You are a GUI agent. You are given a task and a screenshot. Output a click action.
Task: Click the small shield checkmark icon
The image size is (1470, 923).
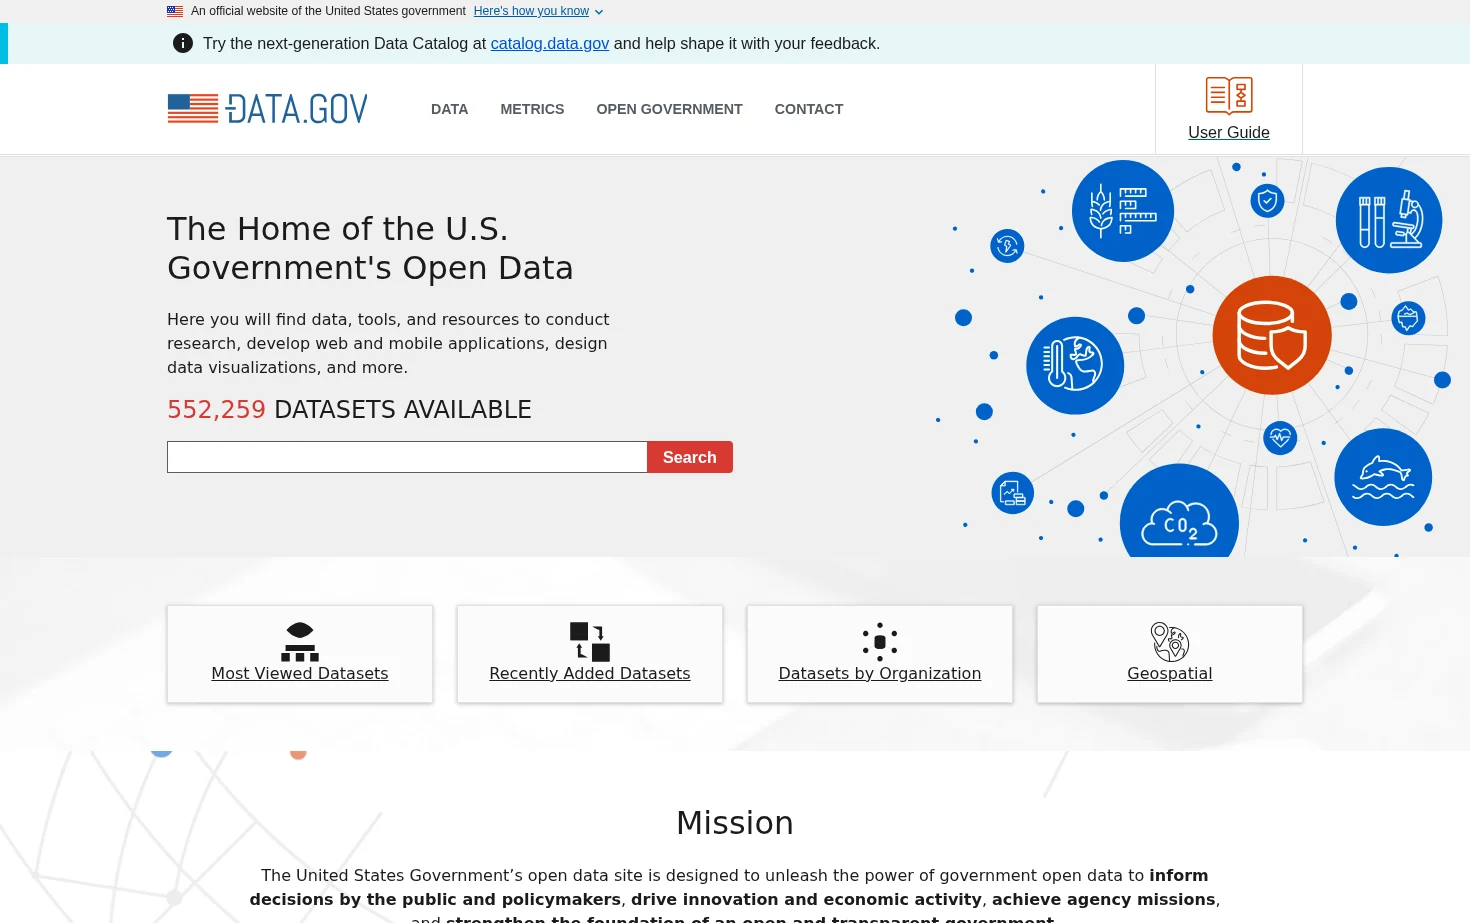tap(1268, 201)
